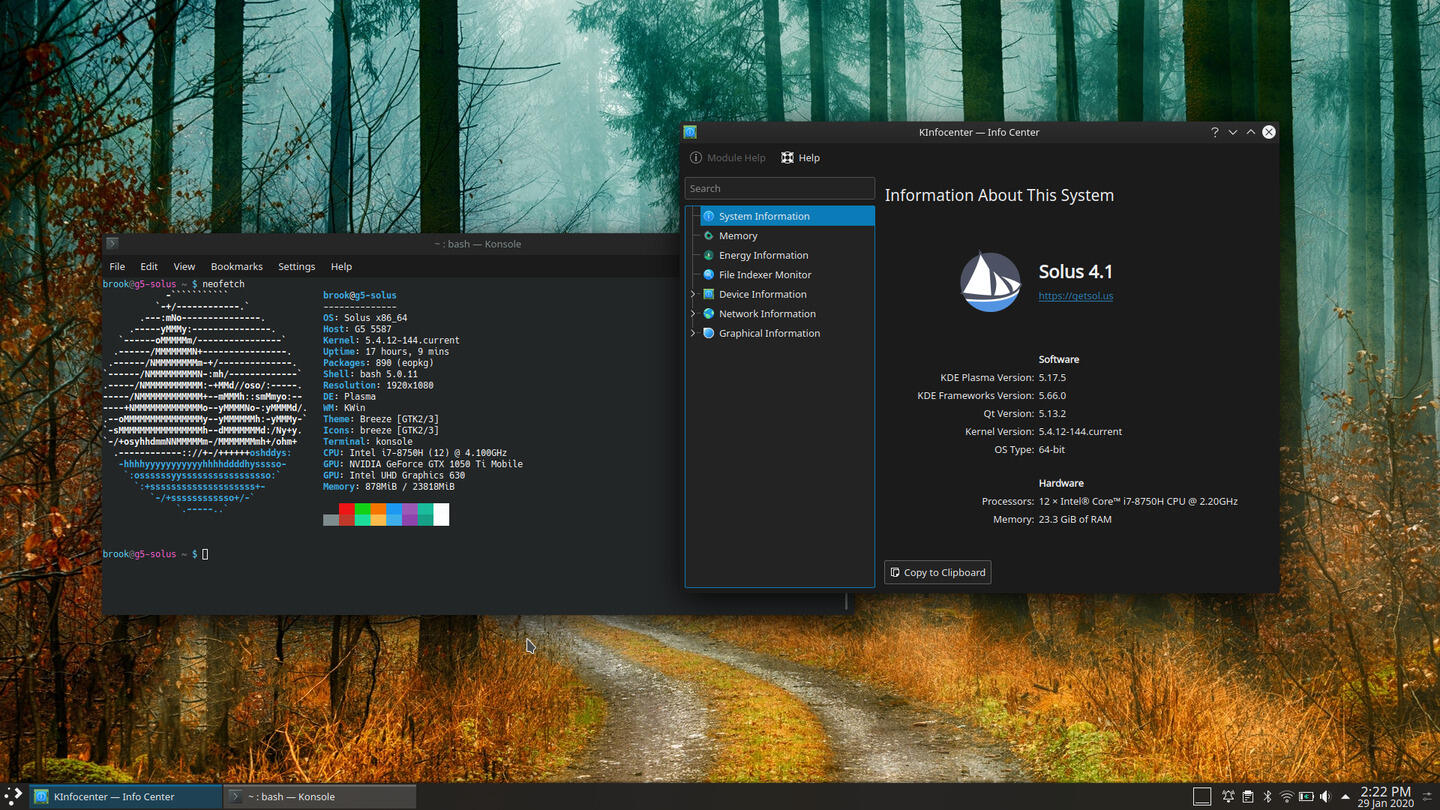This screenshot has width=1440, height=810.
Task: Open the Settings menu in Konsole
Action: point(296,267)
